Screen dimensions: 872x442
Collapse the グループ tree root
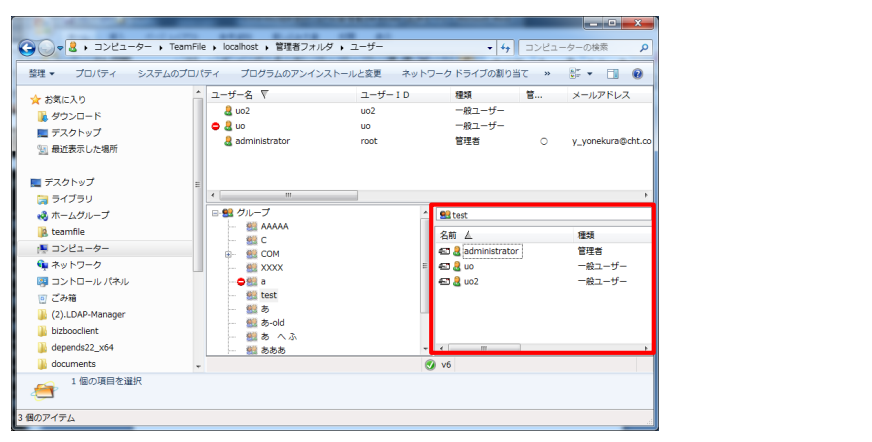click(x=215, y=213)
